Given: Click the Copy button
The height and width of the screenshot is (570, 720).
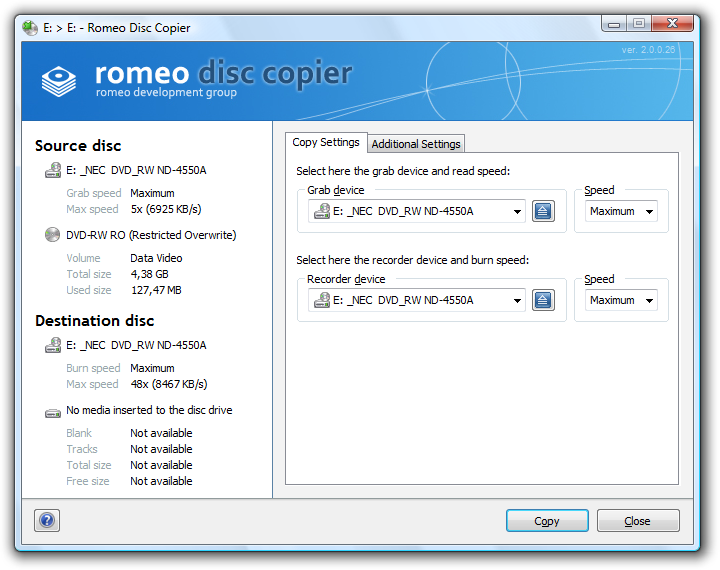Looking at the screenshot, I should tap(547, 521).
